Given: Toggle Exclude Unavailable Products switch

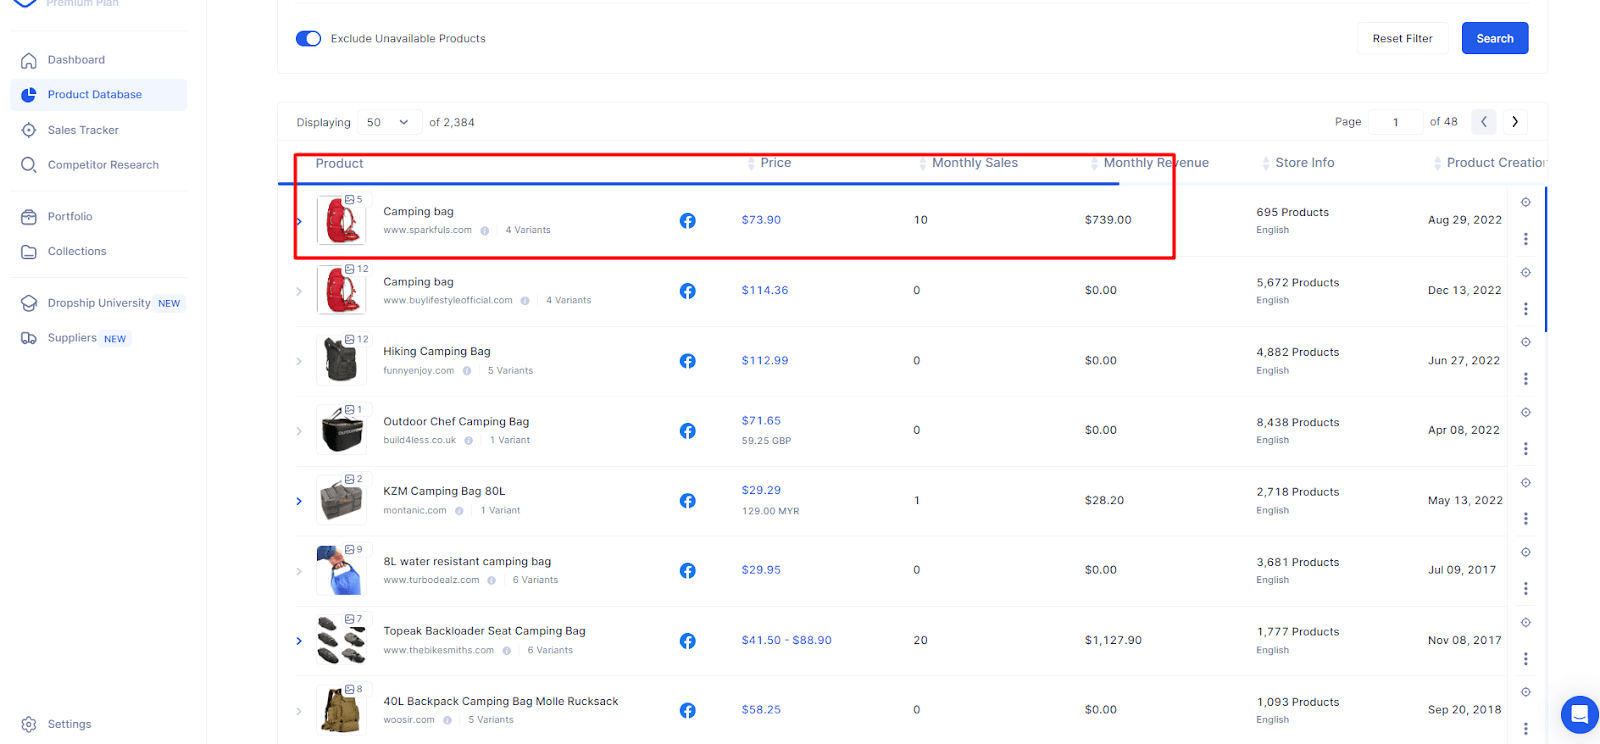Looking at the screenshot, I should pyautogui.click(x=308, y=39).
